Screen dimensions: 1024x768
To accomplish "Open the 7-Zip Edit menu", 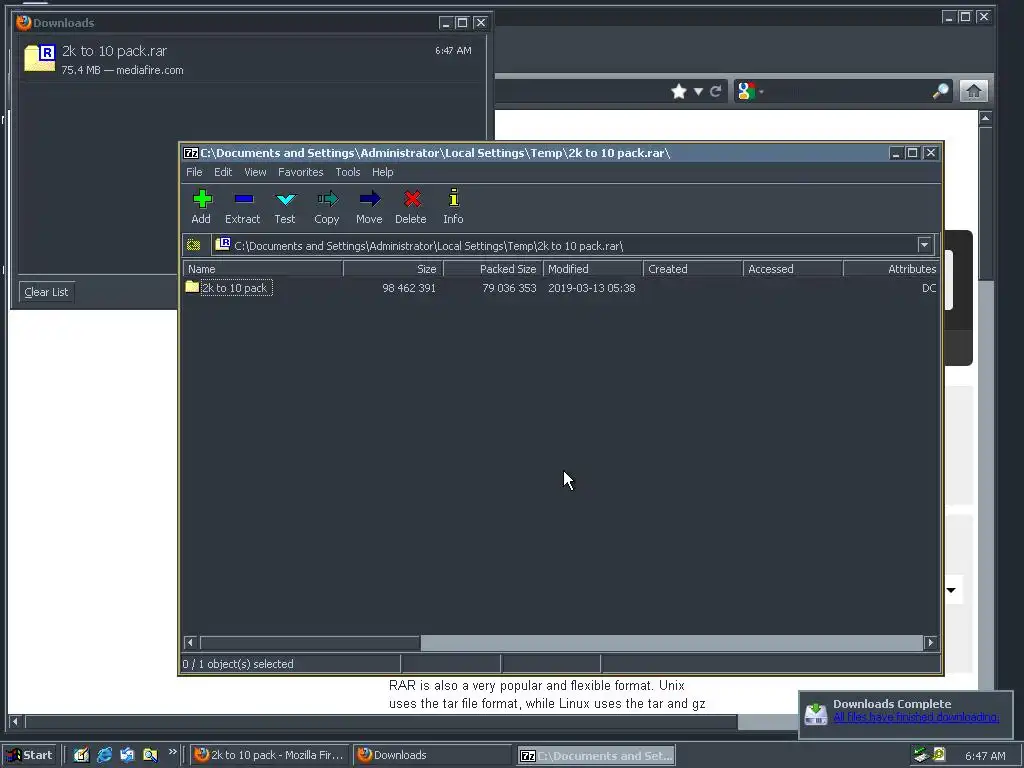I will 223,172.
